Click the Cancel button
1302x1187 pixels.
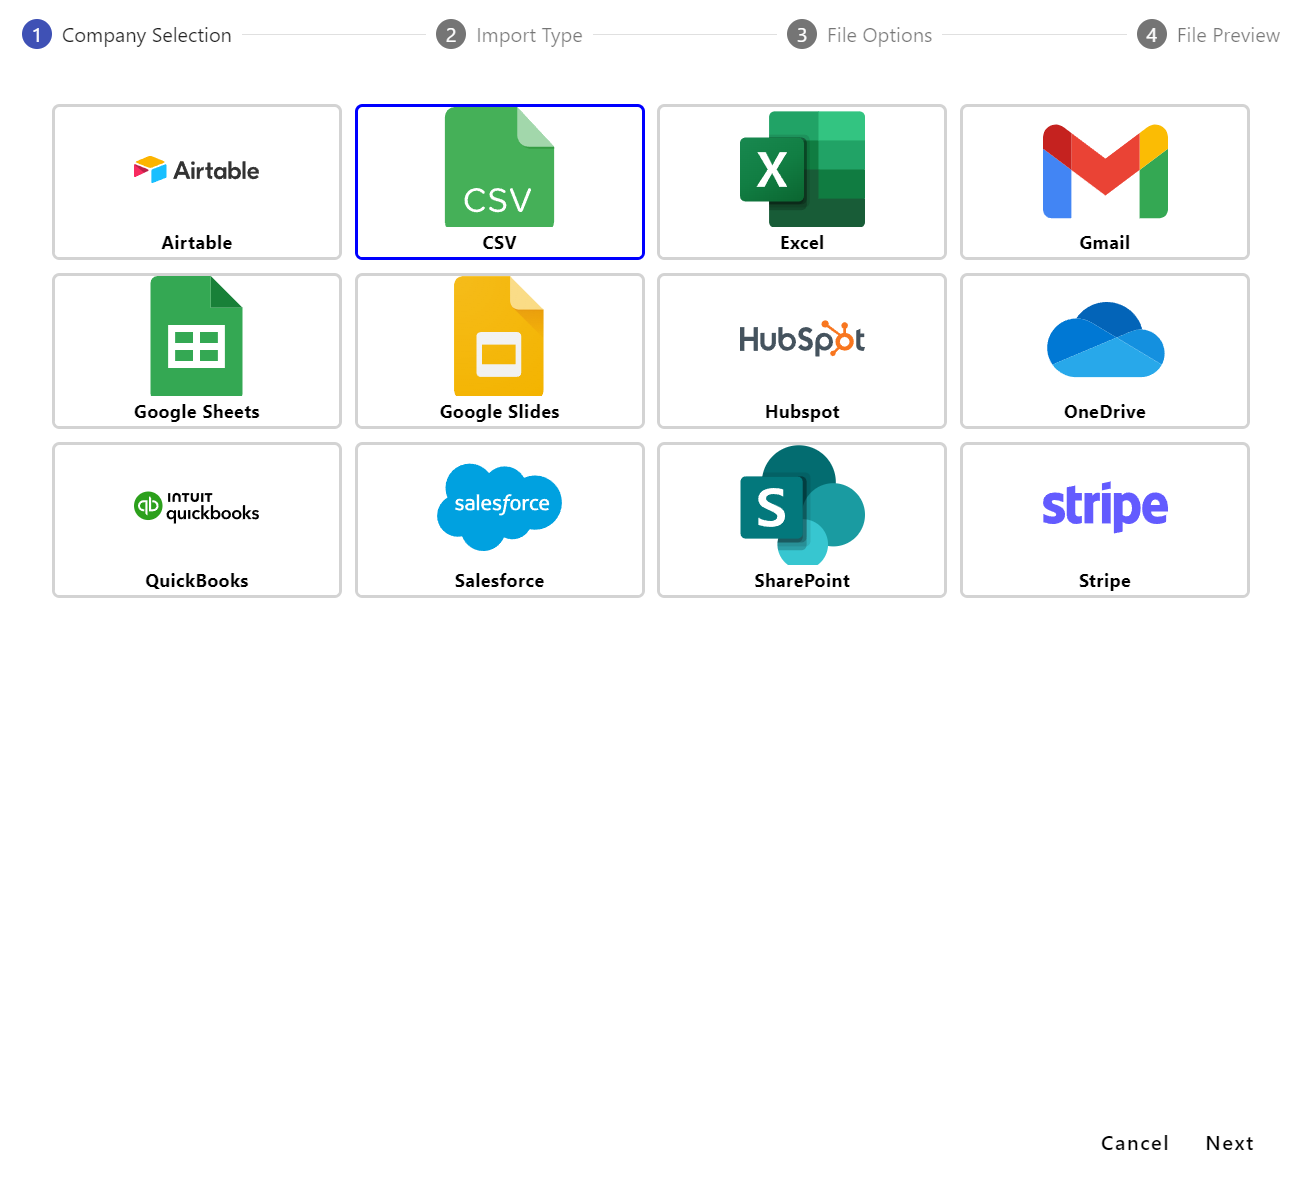tap(1134, 1143)
